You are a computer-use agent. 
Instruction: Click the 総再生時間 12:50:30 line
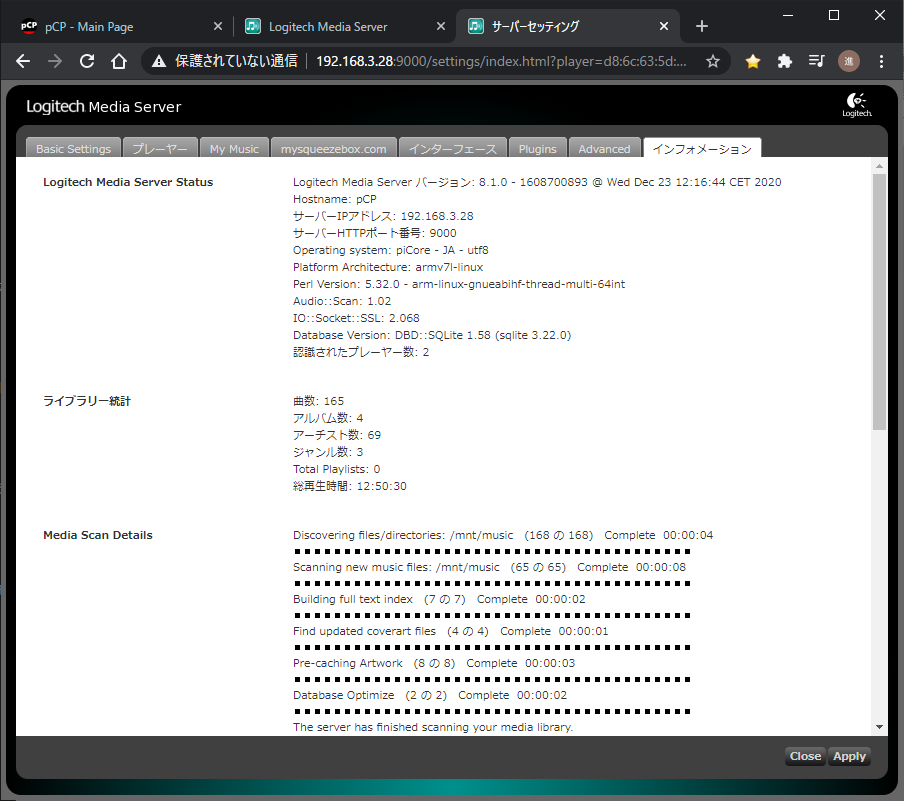tap(349, 486)
